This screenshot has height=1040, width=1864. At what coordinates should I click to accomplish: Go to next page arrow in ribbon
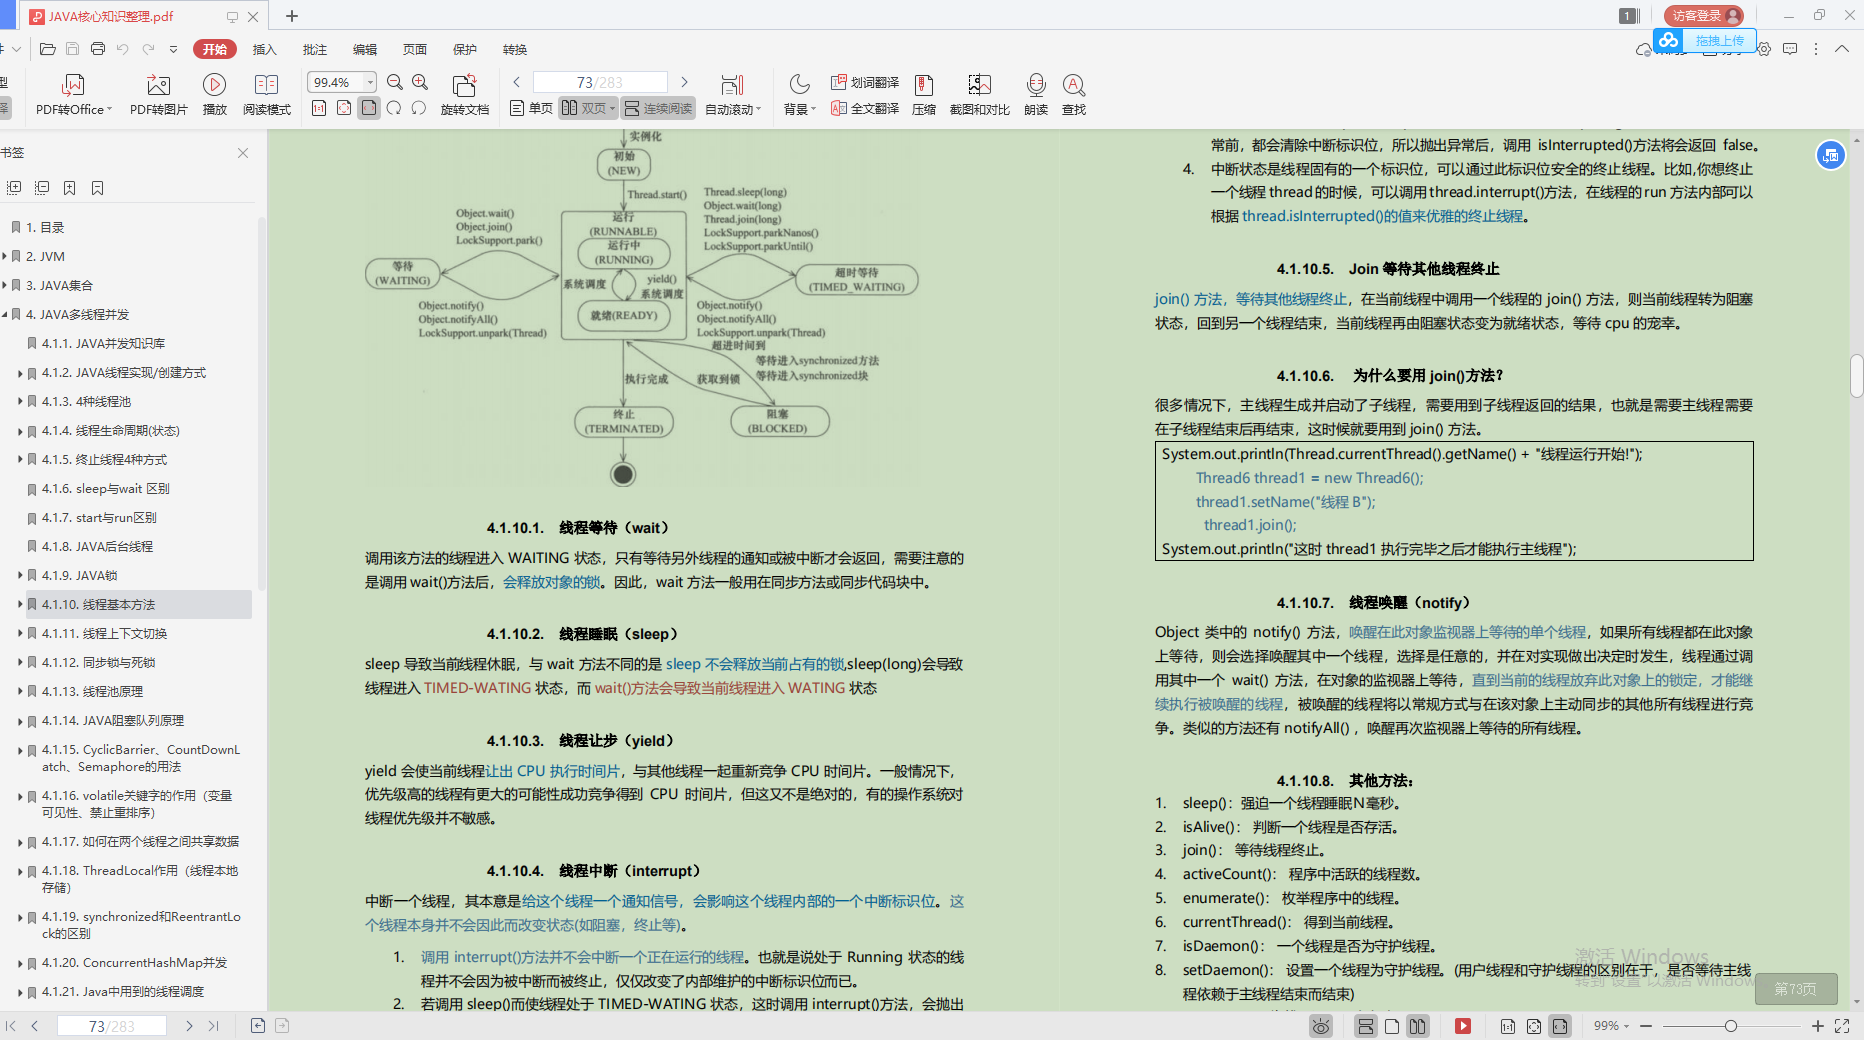[684, 82]
